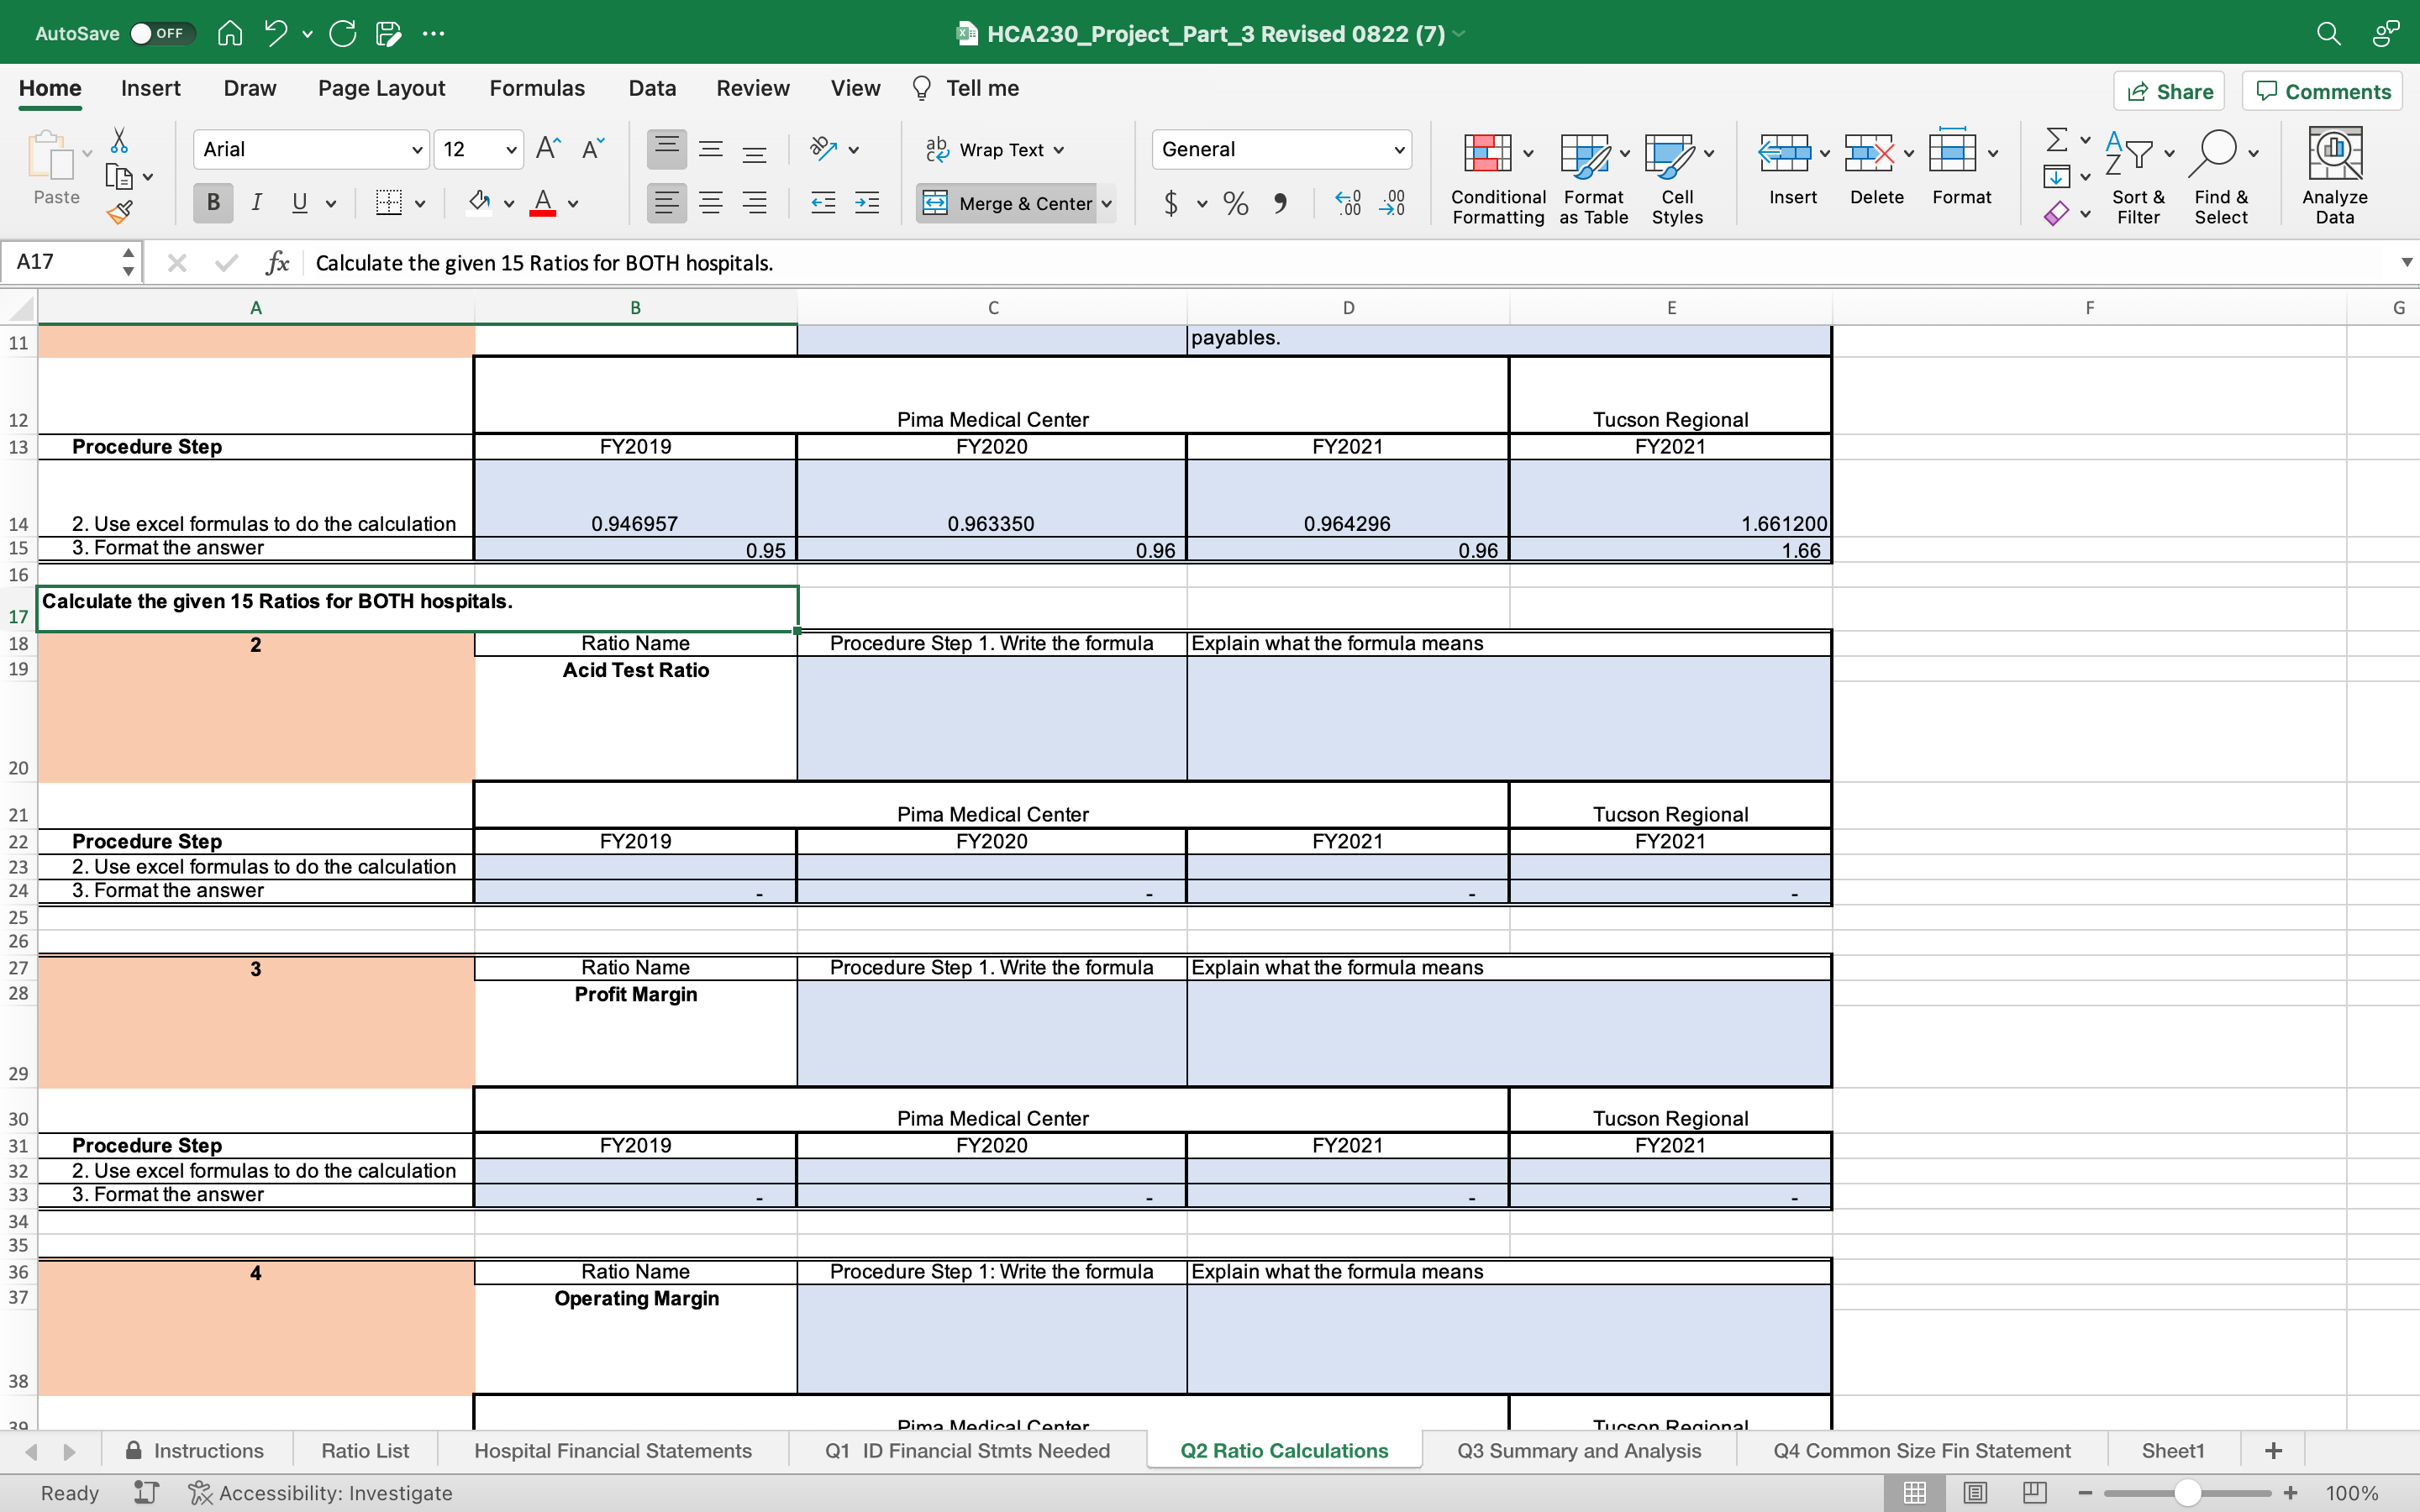Image resolution: width=2420 pixels, height=1512 pixels.
Task: Expand the Wrap Text dropdown arrow
Action: coord(1059,150)
